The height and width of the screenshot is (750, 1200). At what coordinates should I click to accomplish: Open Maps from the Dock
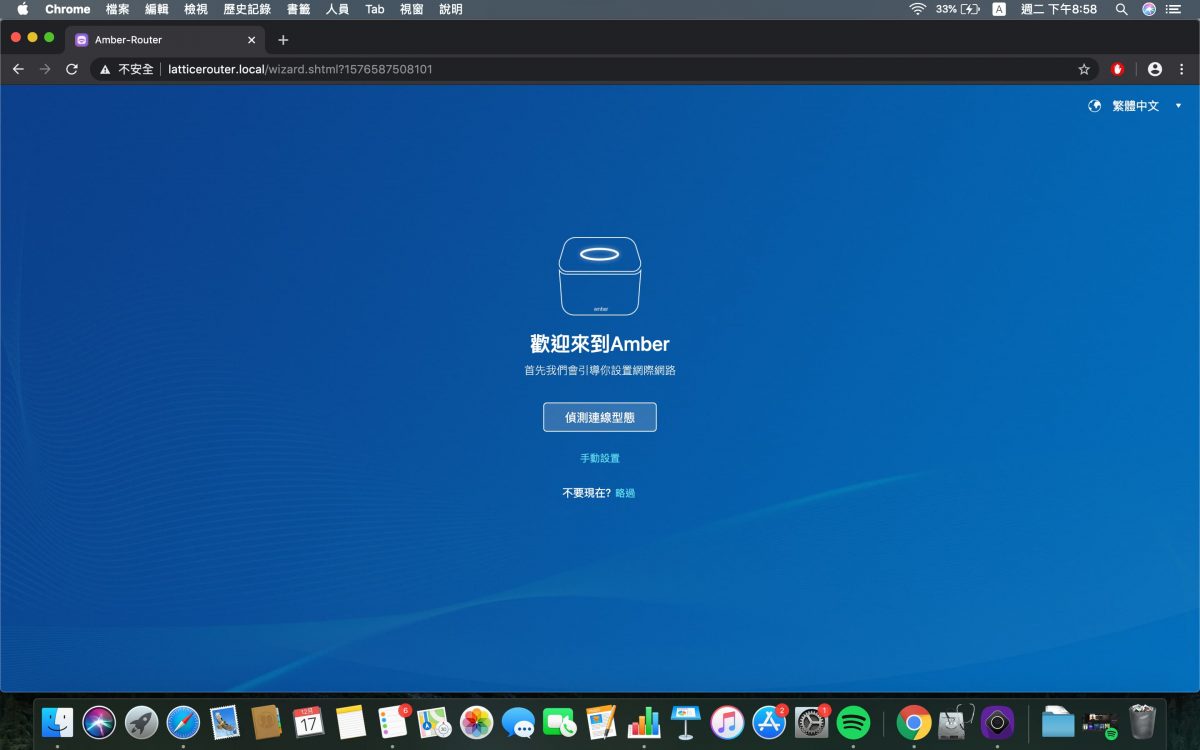coord(434,721)
